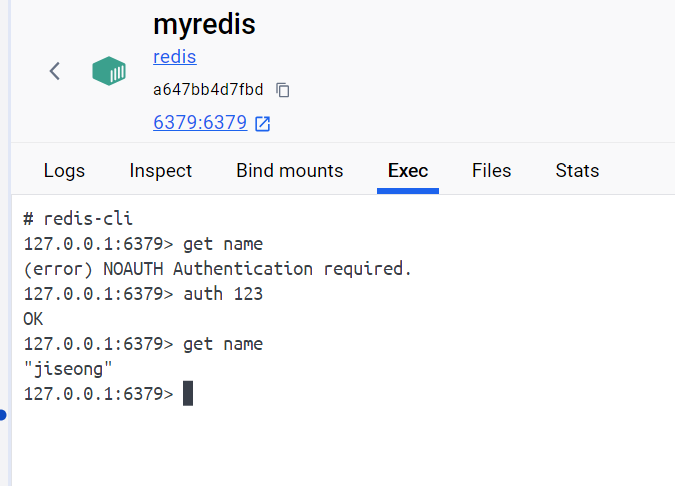Copy container ID a647bb4d7fbd

coord(283,90)
